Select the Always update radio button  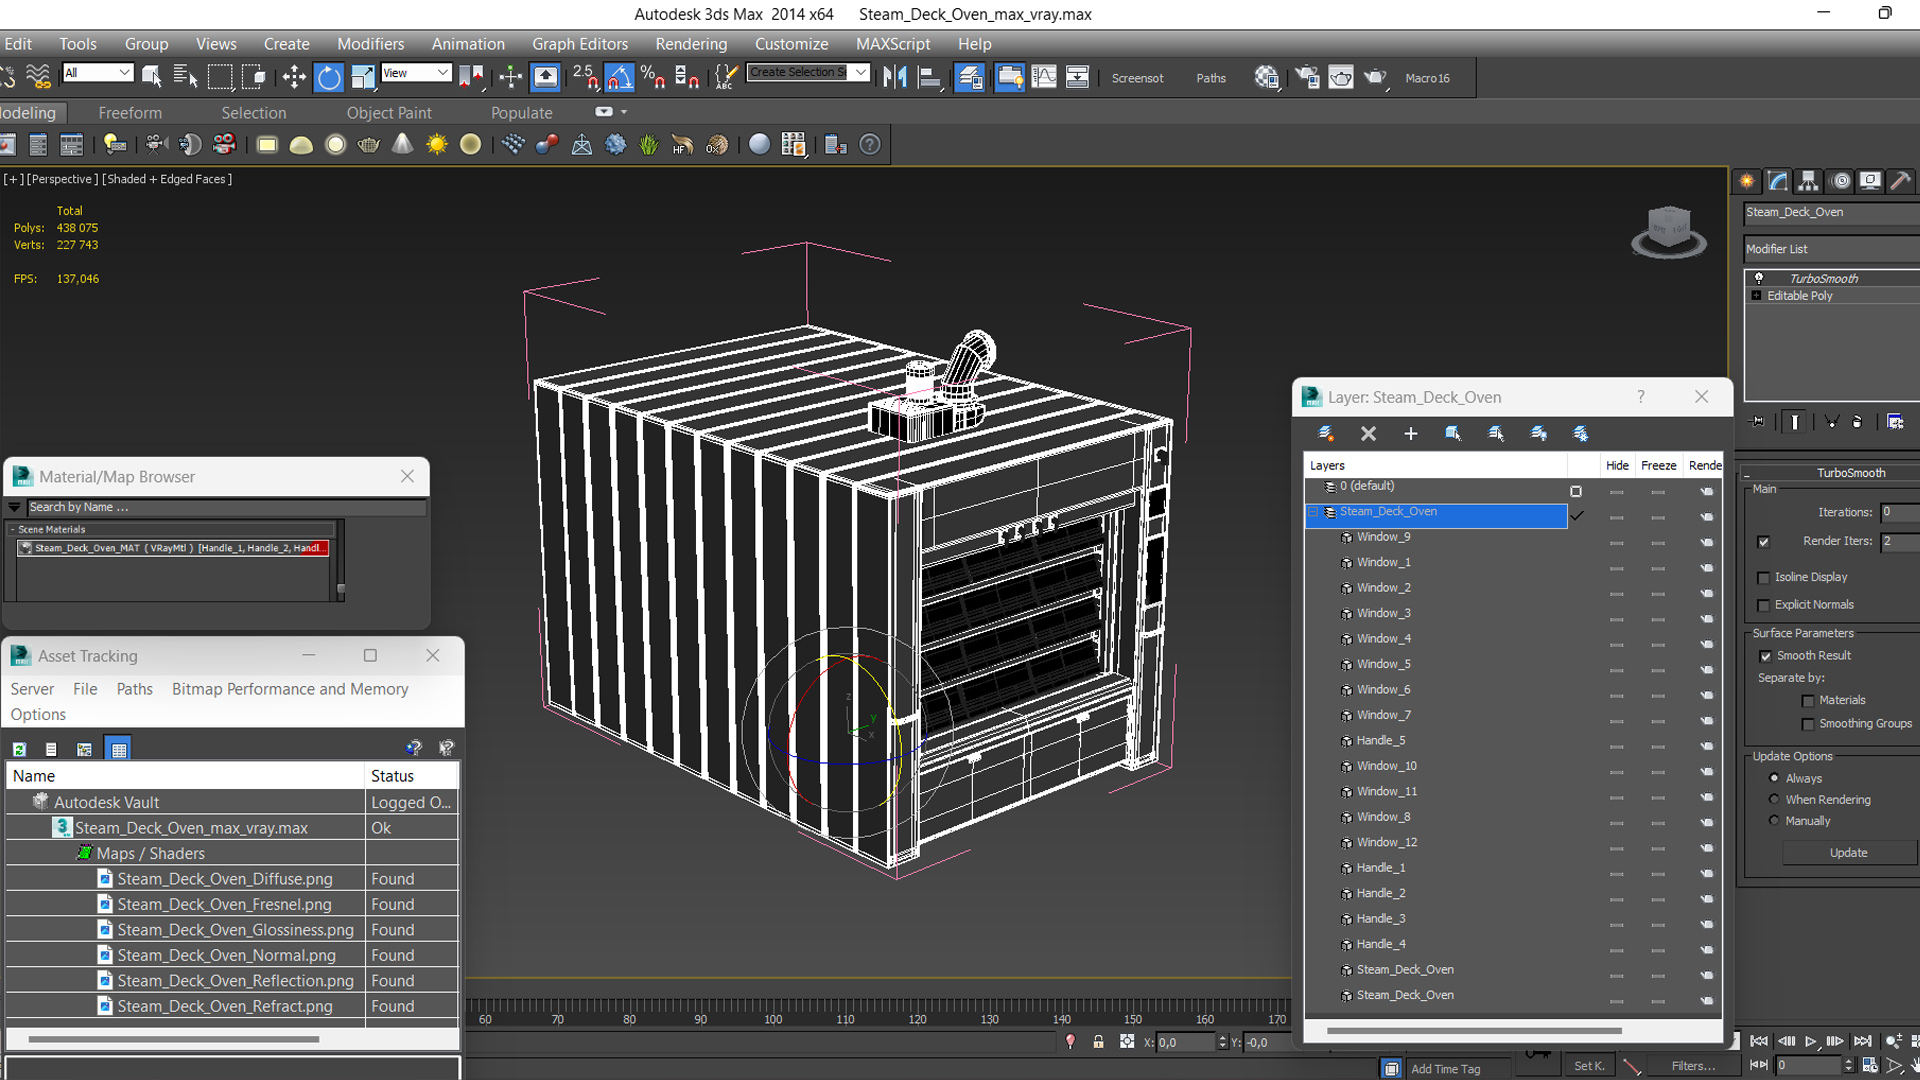(x=1774, y=777)
